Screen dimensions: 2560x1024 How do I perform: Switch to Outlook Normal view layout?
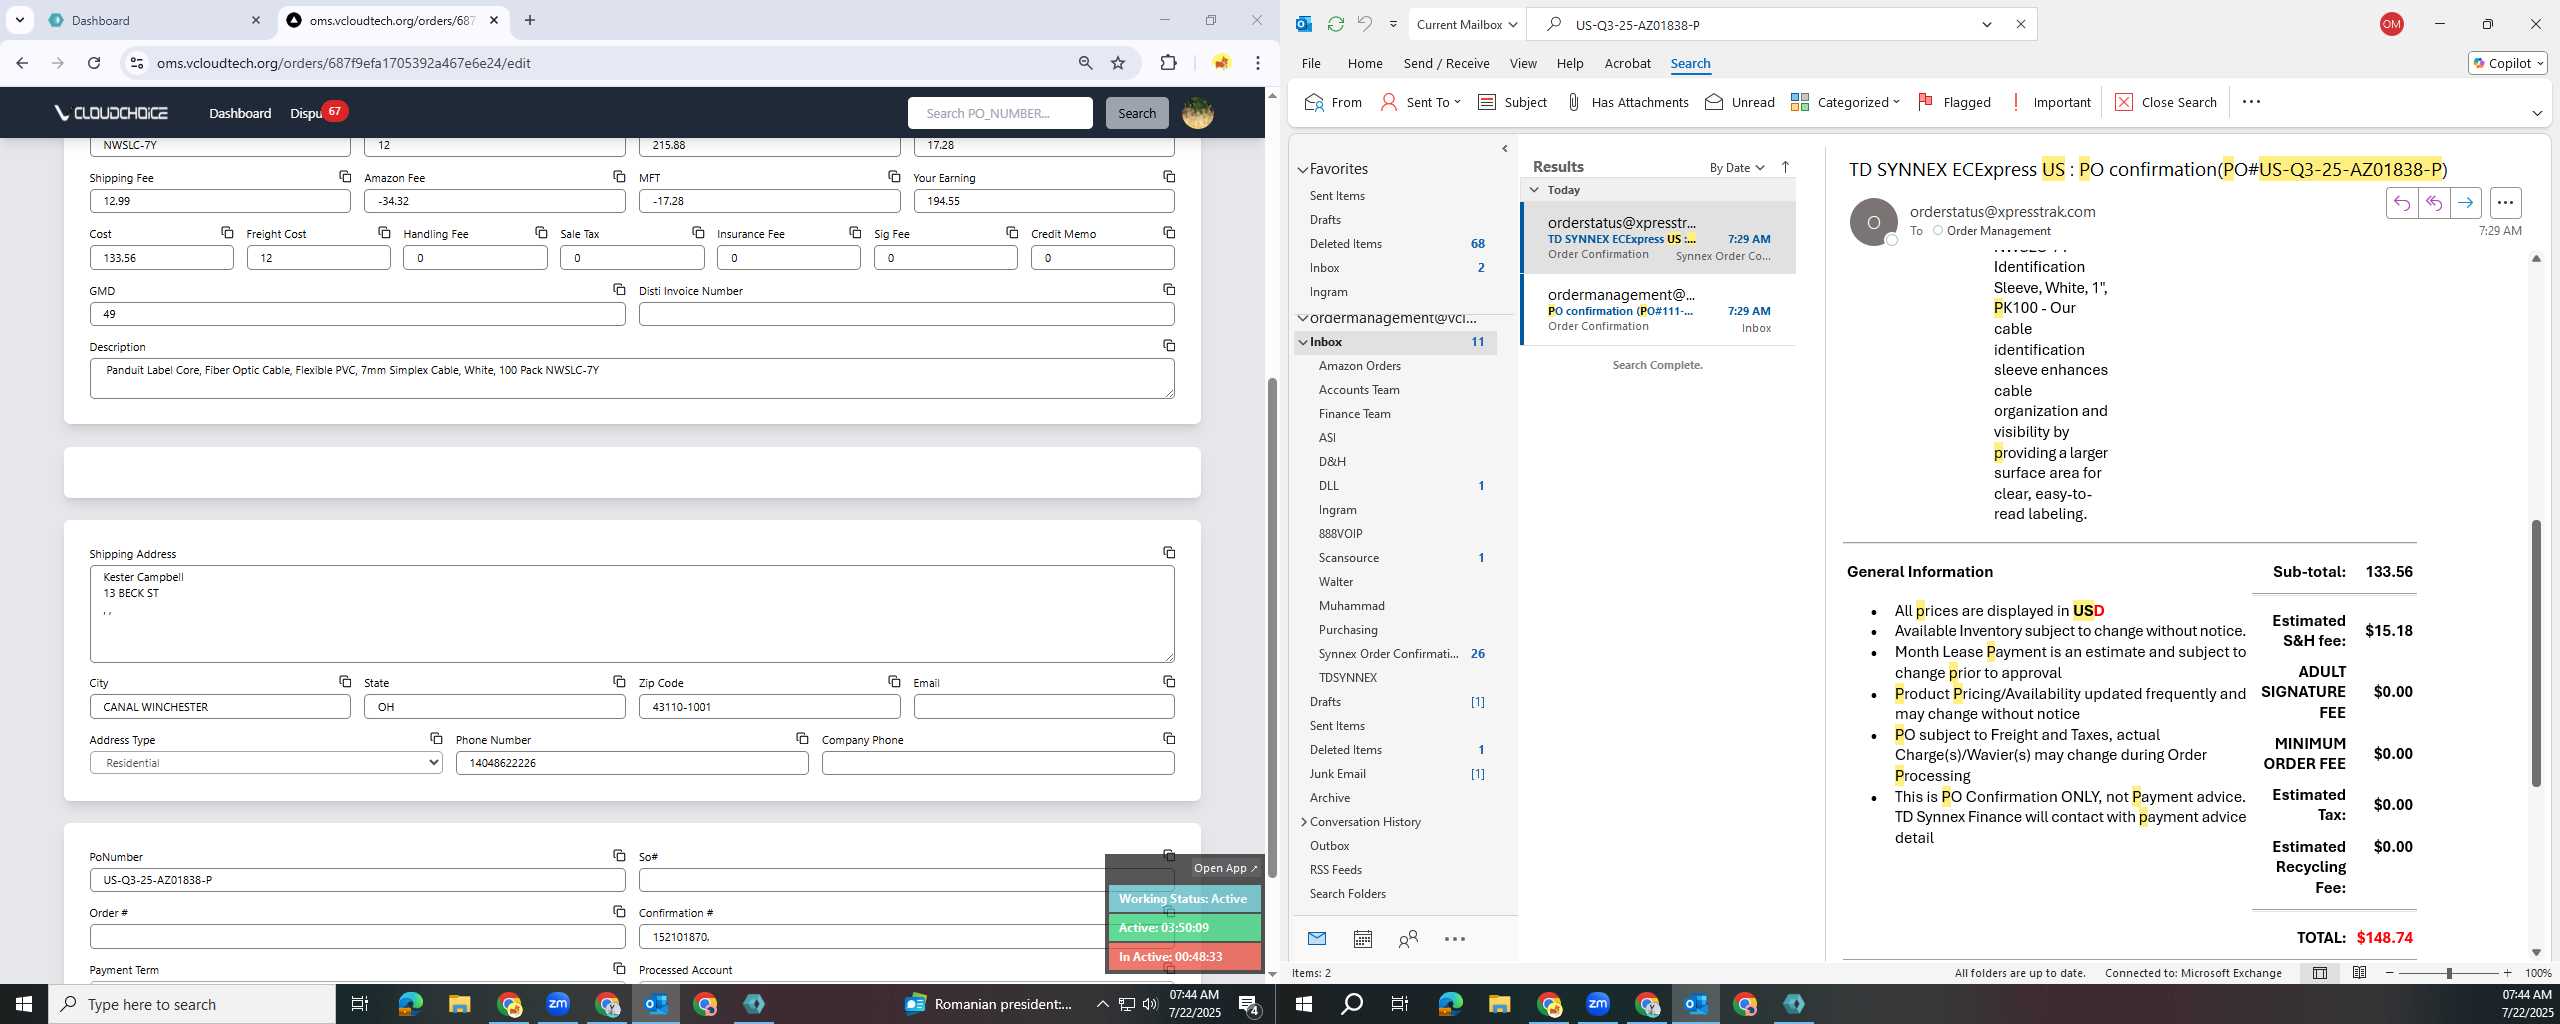[x=2320, y=972]
